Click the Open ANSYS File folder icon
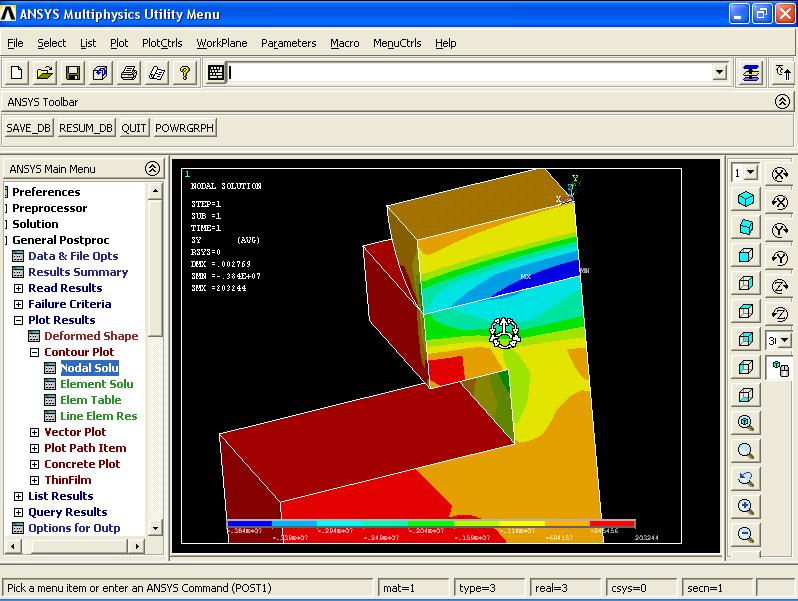This screenshot has width=798, height=601. [45, 73]
